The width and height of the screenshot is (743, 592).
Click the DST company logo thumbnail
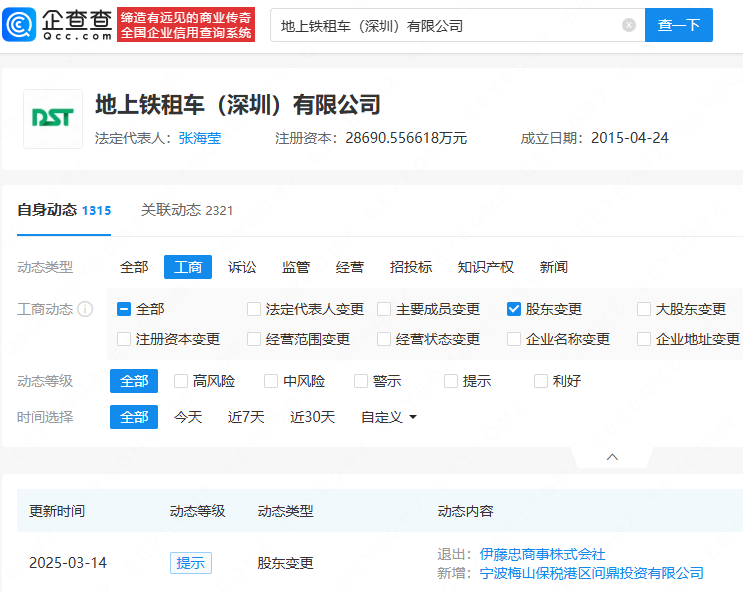tap(53, 119)
